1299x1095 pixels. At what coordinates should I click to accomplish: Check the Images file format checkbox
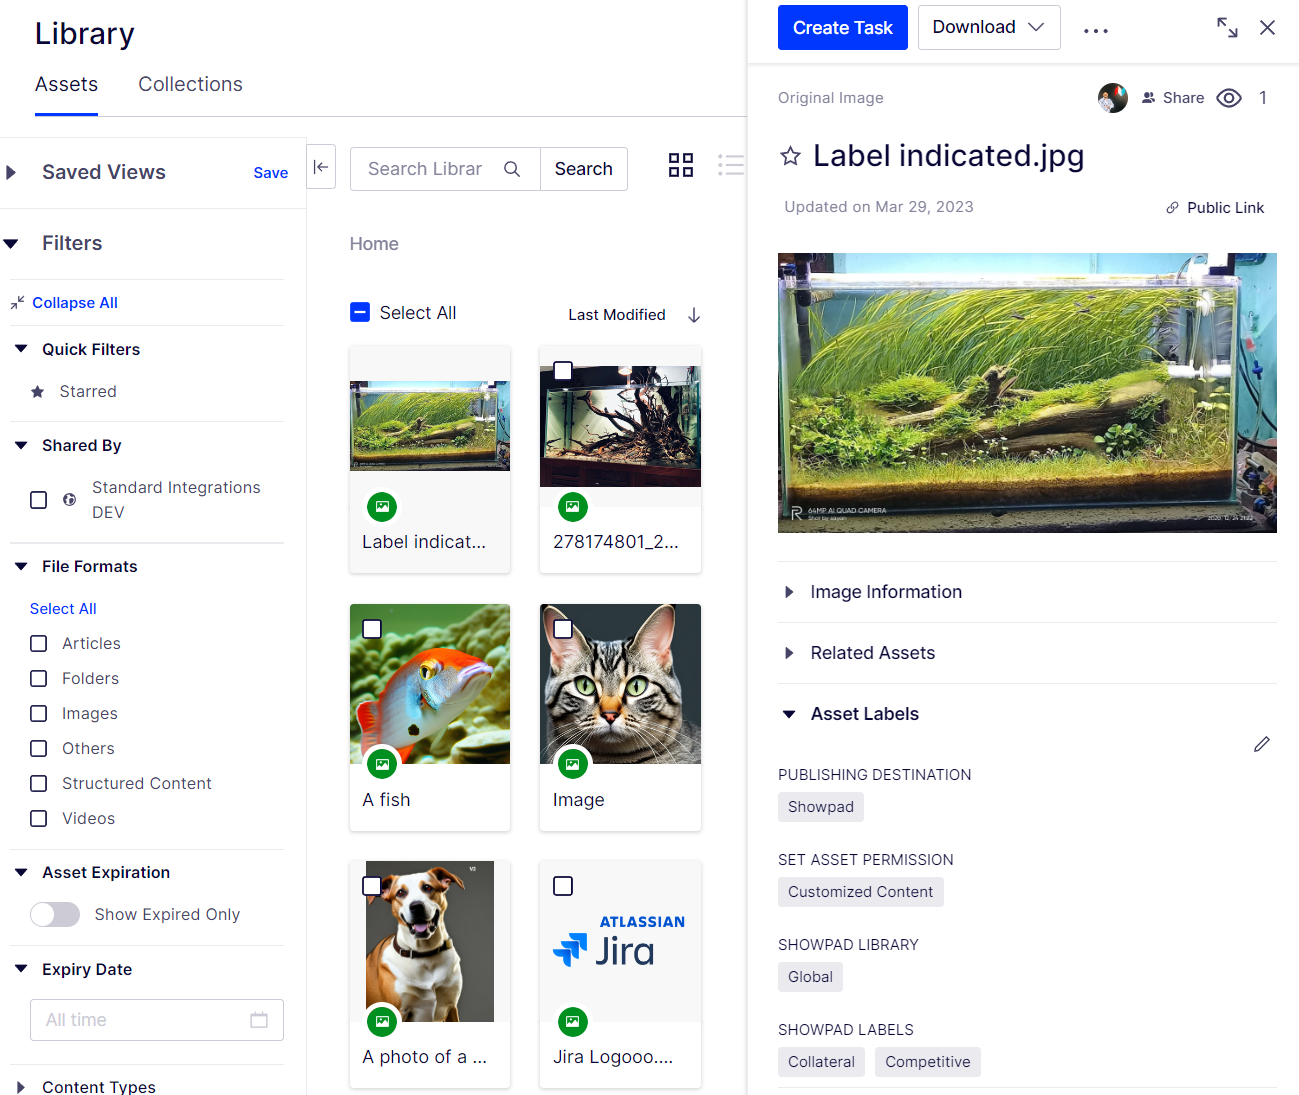click(39, 713)
